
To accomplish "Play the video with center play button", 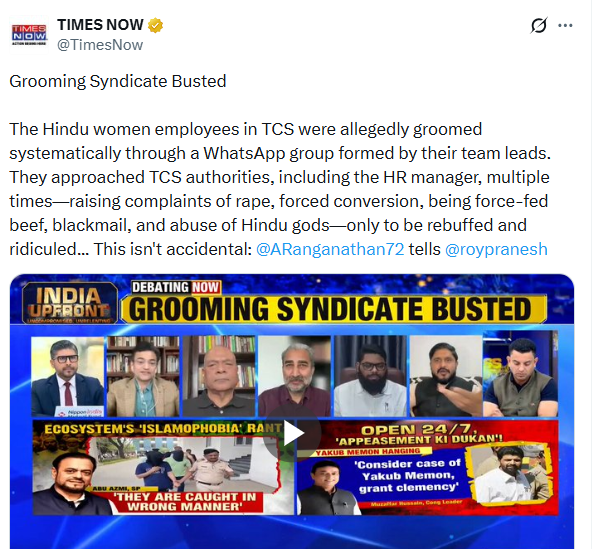I will [292, 433].
